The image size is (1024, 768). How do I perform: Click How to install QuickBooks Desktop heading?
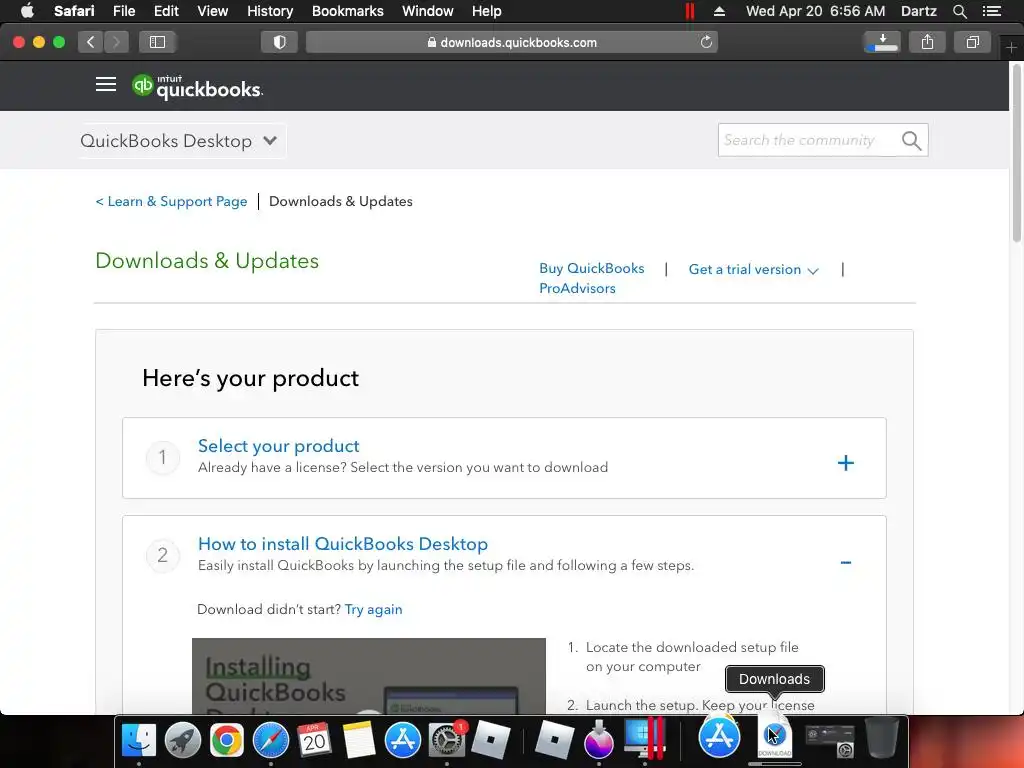click(343, 544)
